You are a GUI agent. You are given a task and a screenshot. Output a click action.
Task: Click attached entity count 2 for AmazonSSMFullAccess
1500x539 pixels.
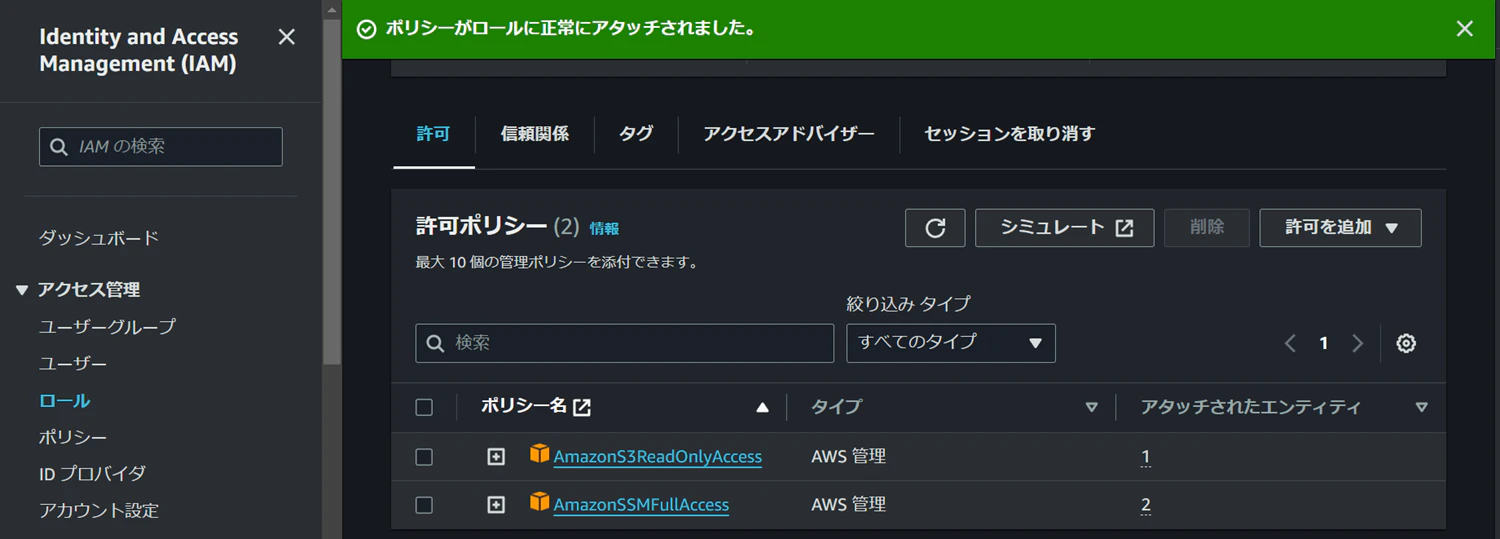(1146, 505)
